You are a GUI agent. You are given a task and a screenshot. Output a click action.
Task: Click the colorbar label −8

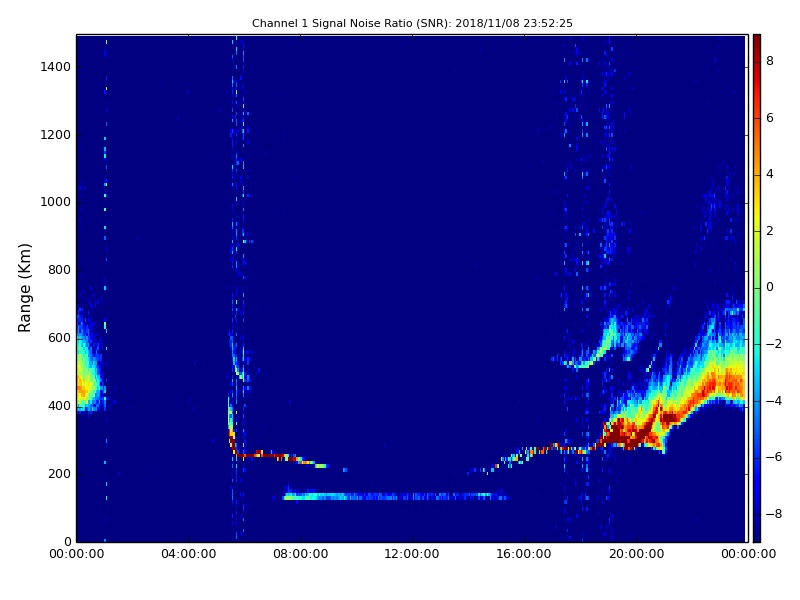773,514
